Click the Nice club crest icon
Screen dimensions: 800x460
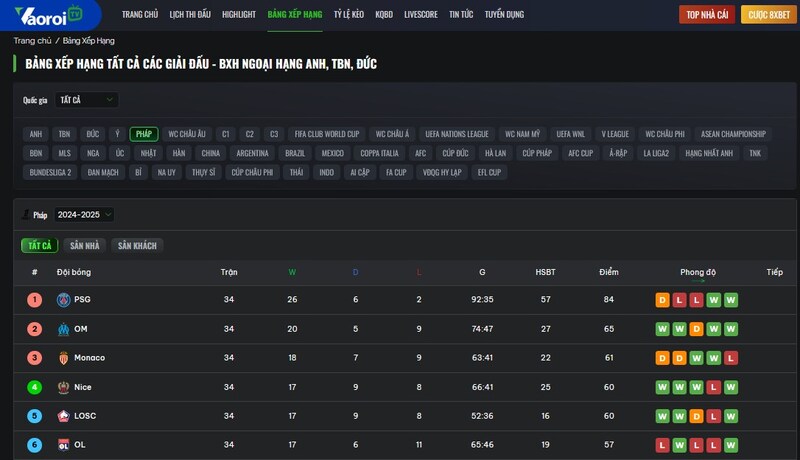click(63, 387)
